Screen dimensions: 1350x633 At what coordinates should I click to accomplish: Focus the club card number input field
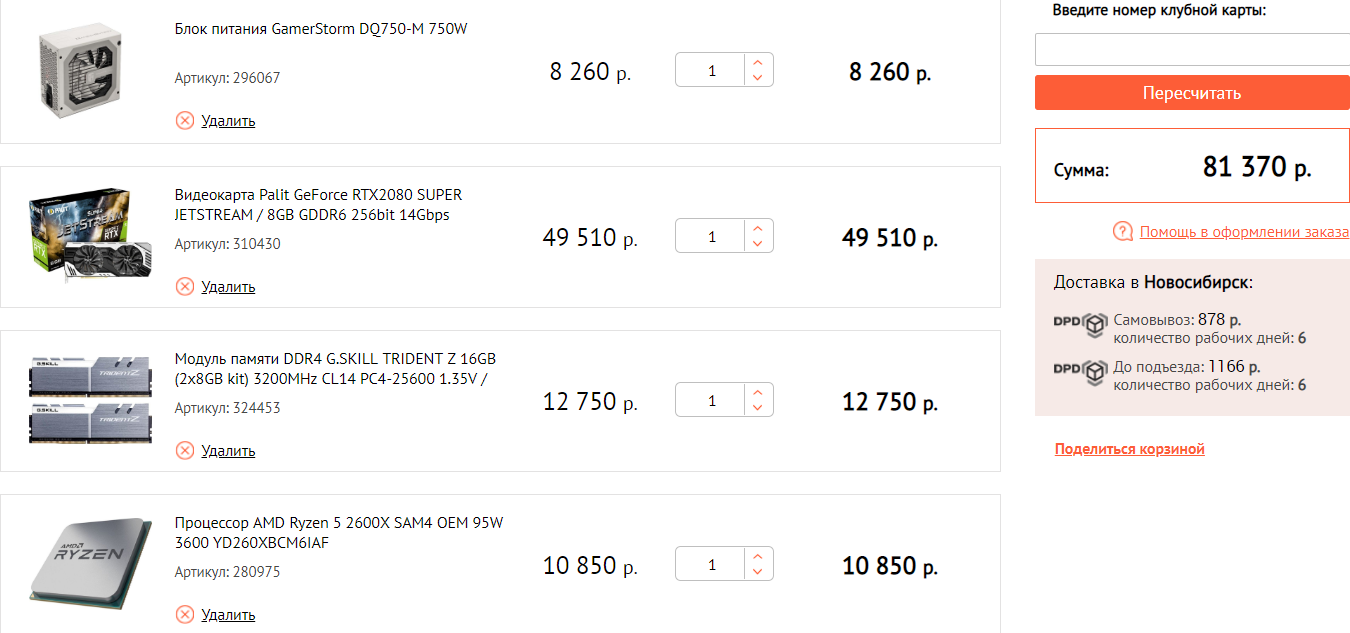point(1192,49)
